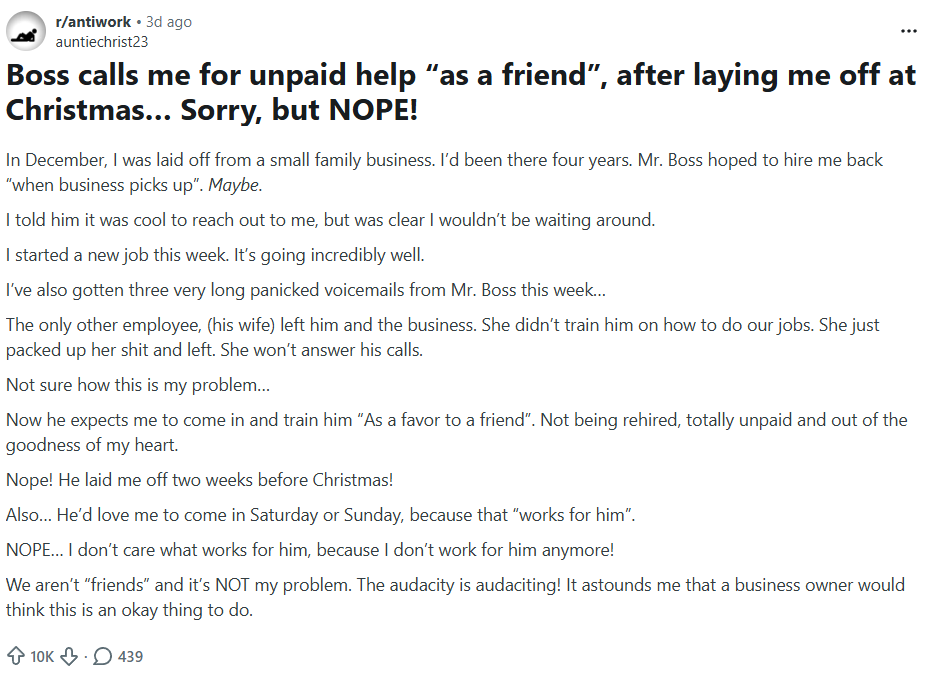Click the sentence about three panicked voicemails
The width and height of the screenshot is (926, 675).
pyautogui.click(x=305, y=291)
